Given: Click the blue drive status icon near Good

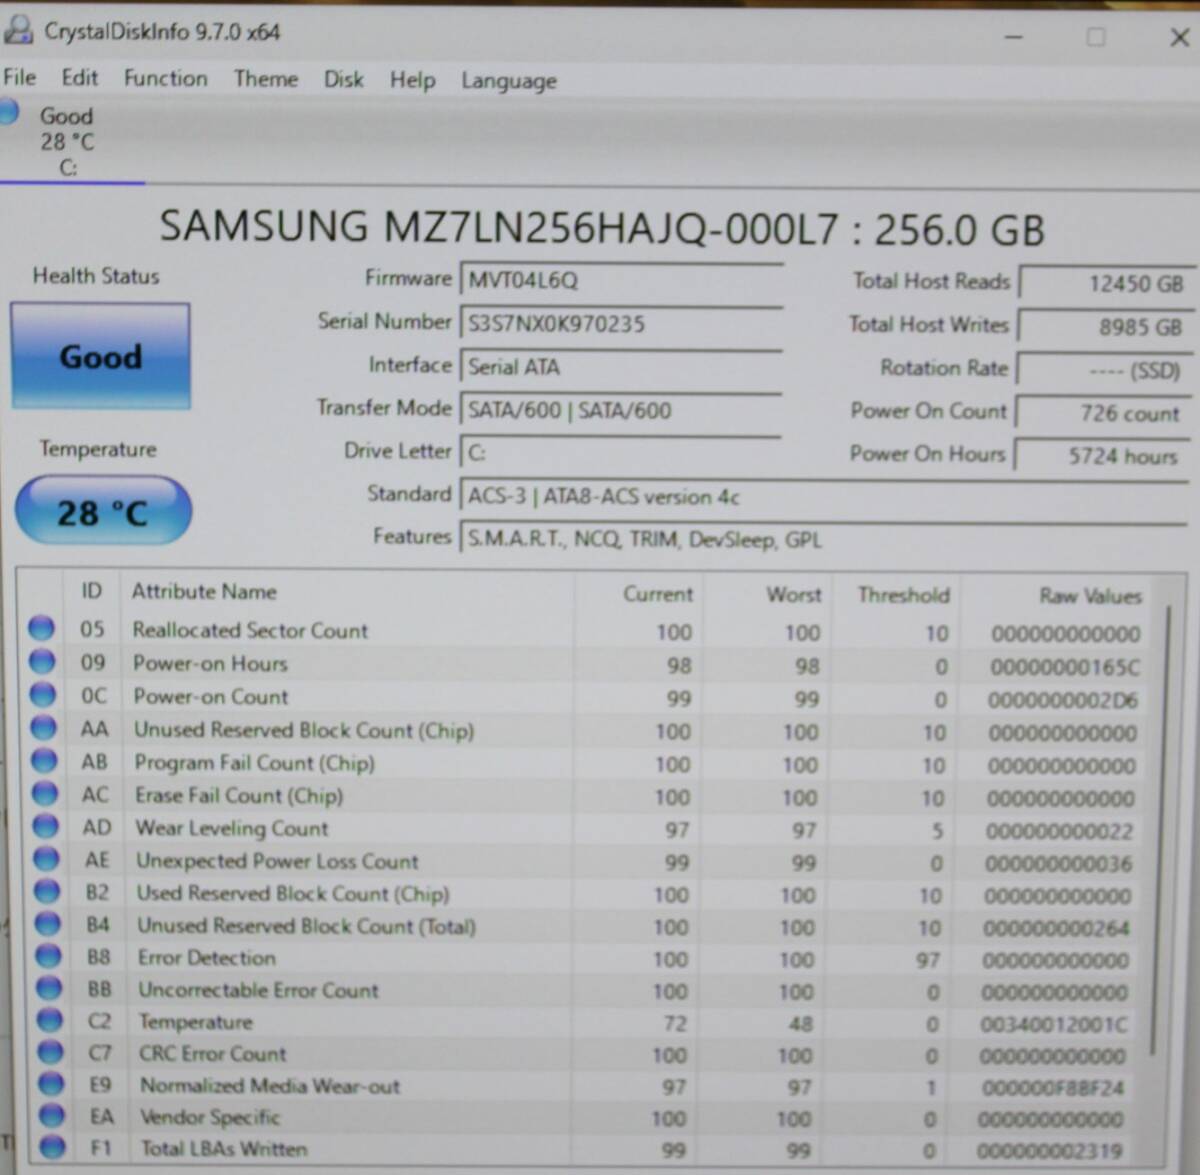Looking at the screenshot, I should coord(8,111).
